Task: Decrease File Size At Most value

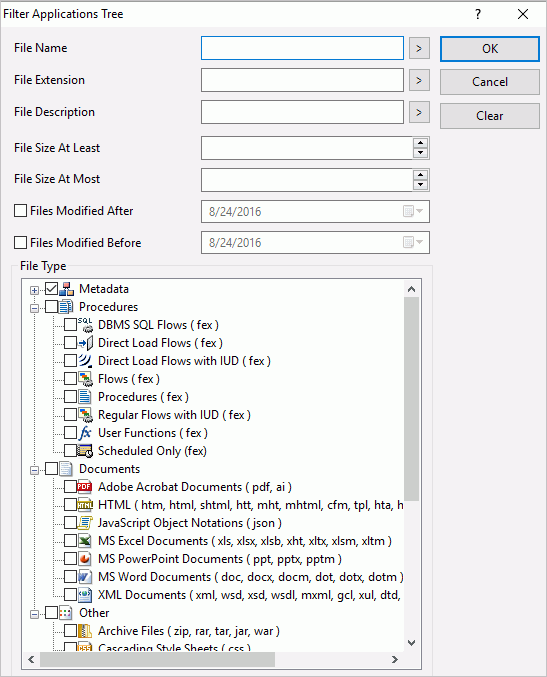Action: 421,185
